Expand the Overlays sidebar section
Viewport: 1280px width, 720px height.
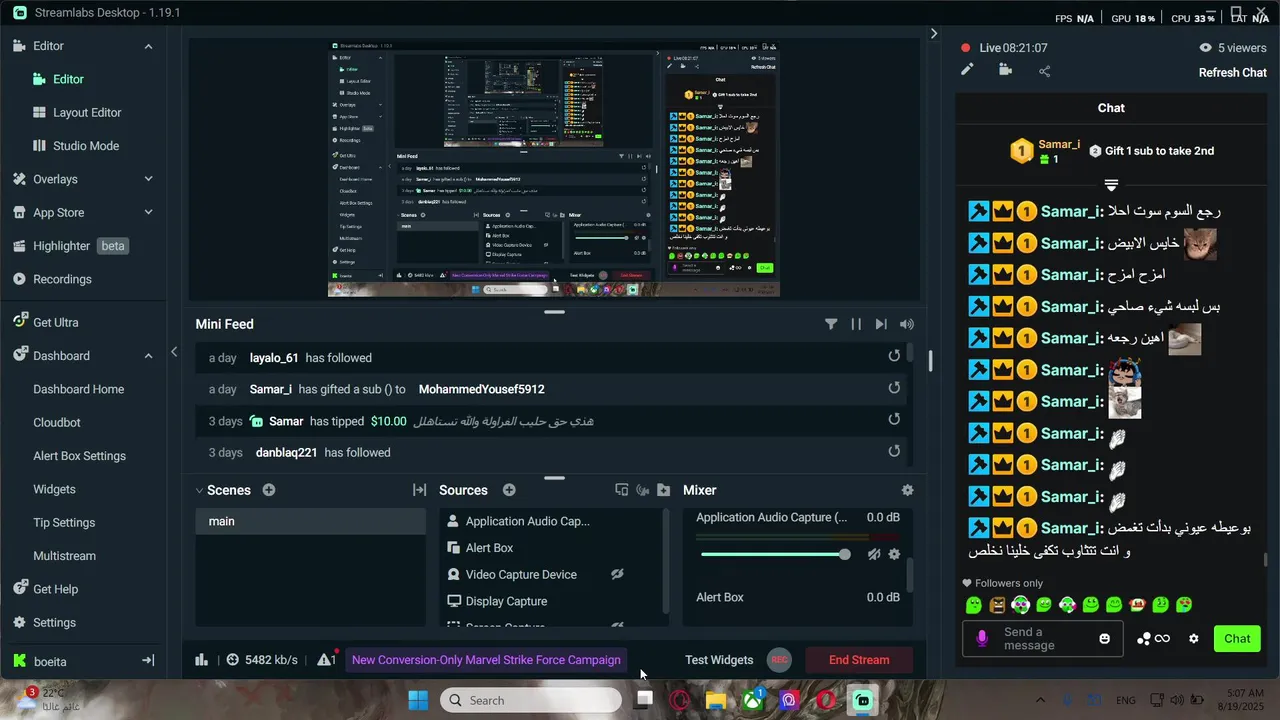[148, 179]
